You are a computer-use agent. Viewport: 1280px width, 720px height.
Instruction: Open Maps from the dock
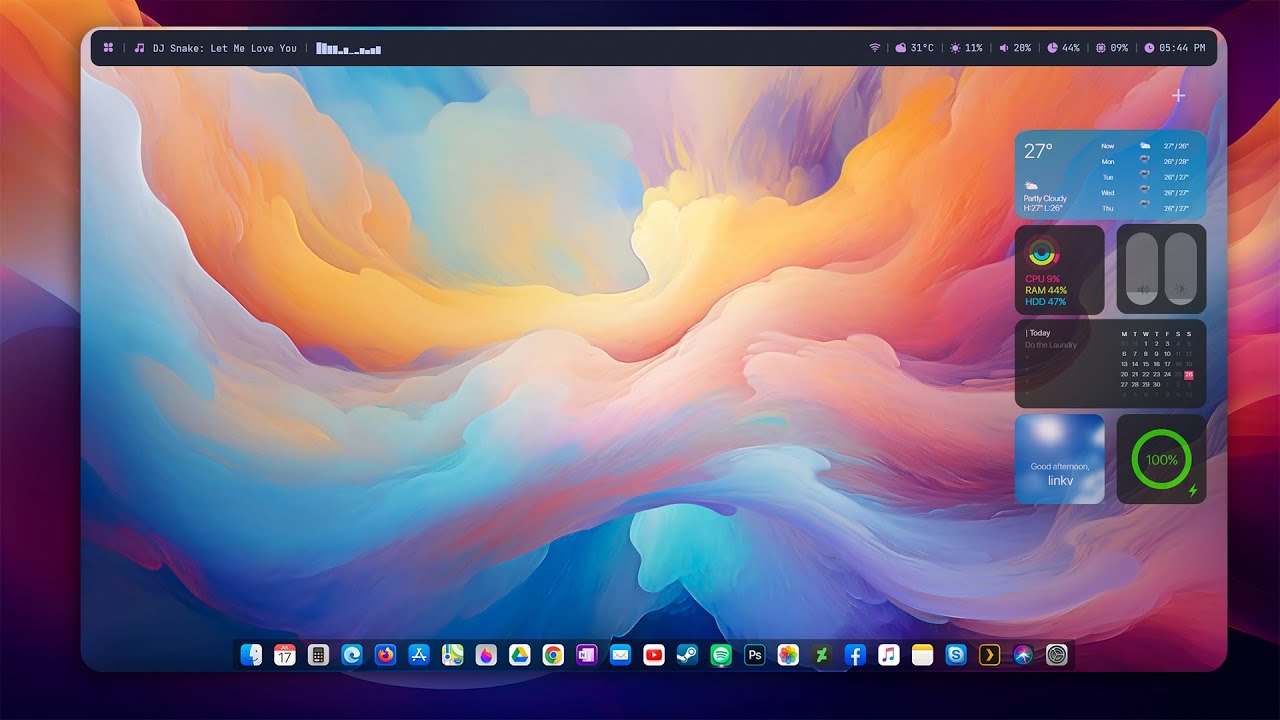(452, 655)
